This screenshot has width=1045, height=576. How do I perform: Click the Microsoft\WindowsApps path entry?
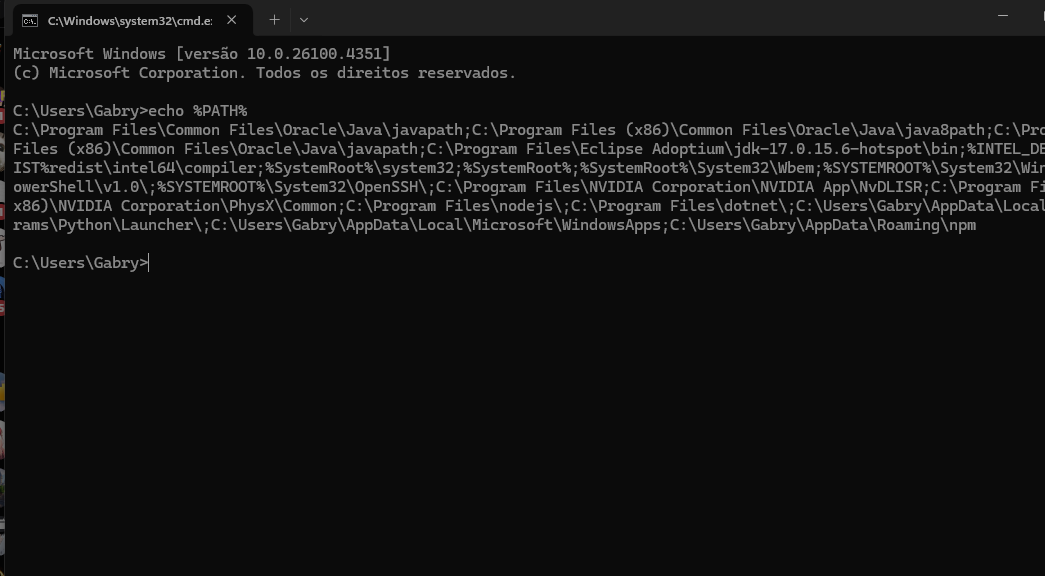pyautogui.click(x=437, y=225)
